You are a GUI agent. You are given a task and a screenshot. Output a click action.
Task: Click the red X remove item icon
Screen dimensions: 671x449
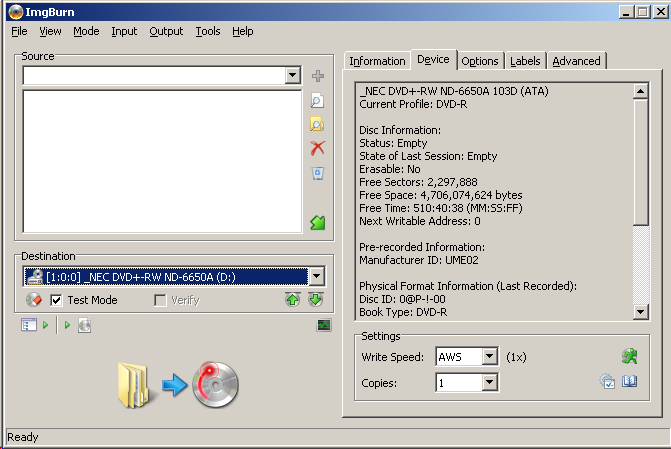tap(318, 148)
